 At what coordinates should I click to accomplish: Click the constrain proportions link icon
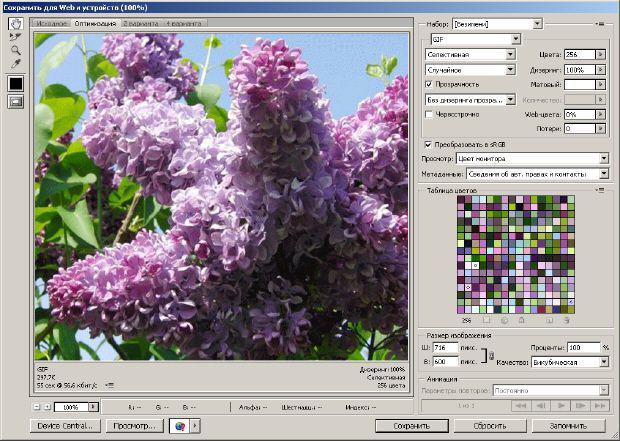pos(491,355)
